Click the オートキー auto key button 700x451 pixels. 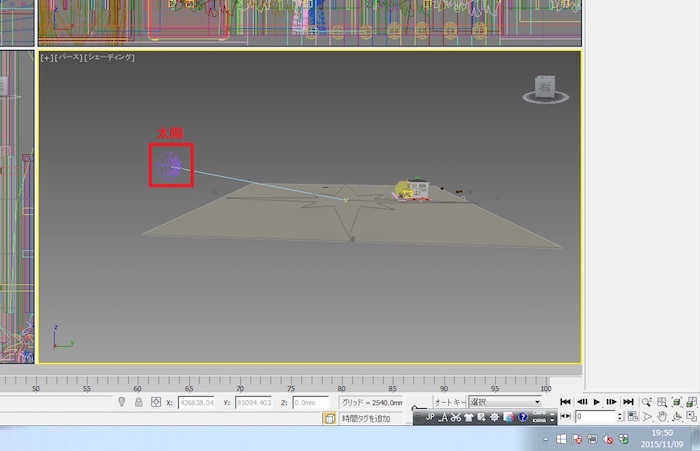tap(449, 402)
